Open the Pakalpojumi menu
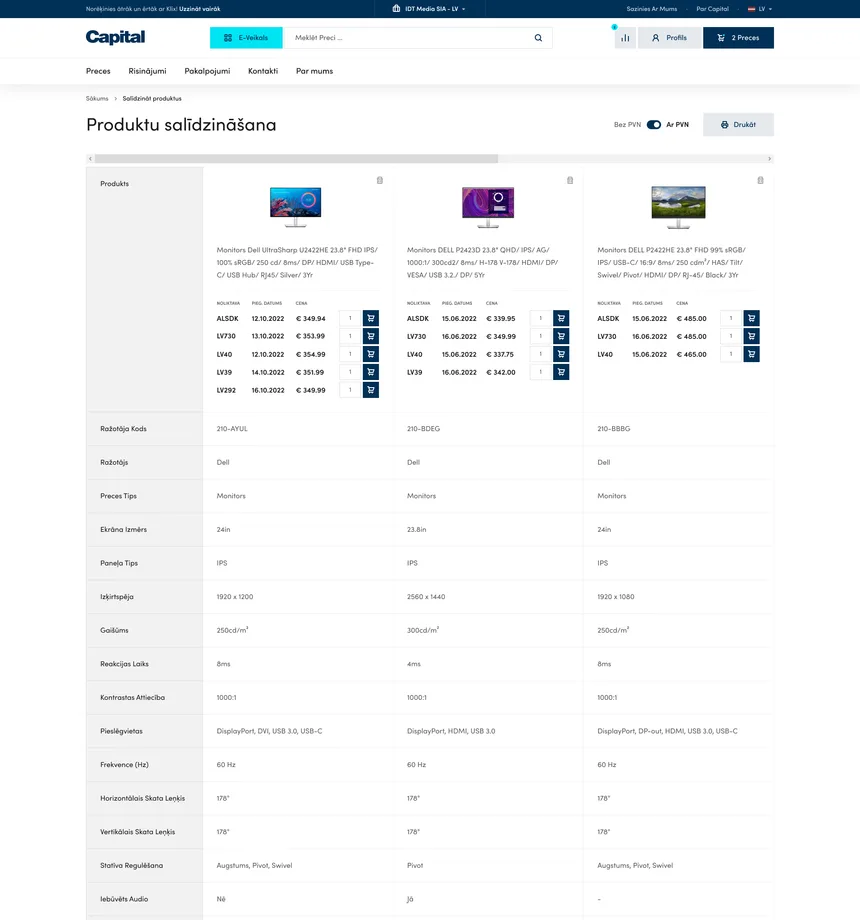The height and width of the screenshot is (920, 860). pyautogui.click(x=207, y=71)
